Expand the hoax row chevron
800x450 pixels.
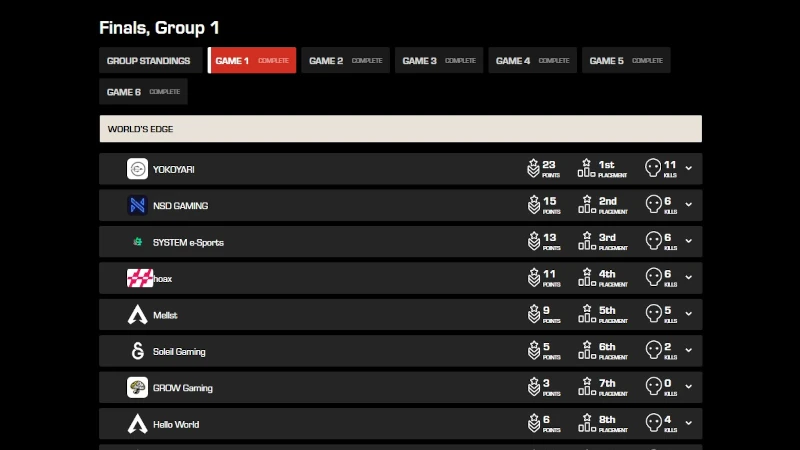pyautogui.click(x=689, y=278)
